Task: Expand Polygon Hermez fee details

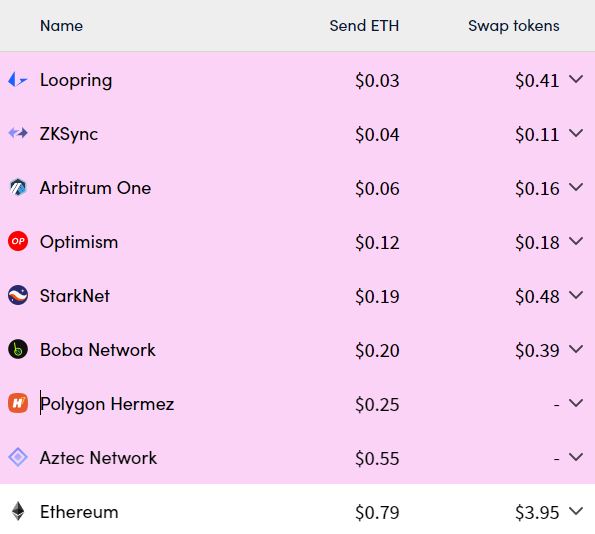Action: [576, 403]
